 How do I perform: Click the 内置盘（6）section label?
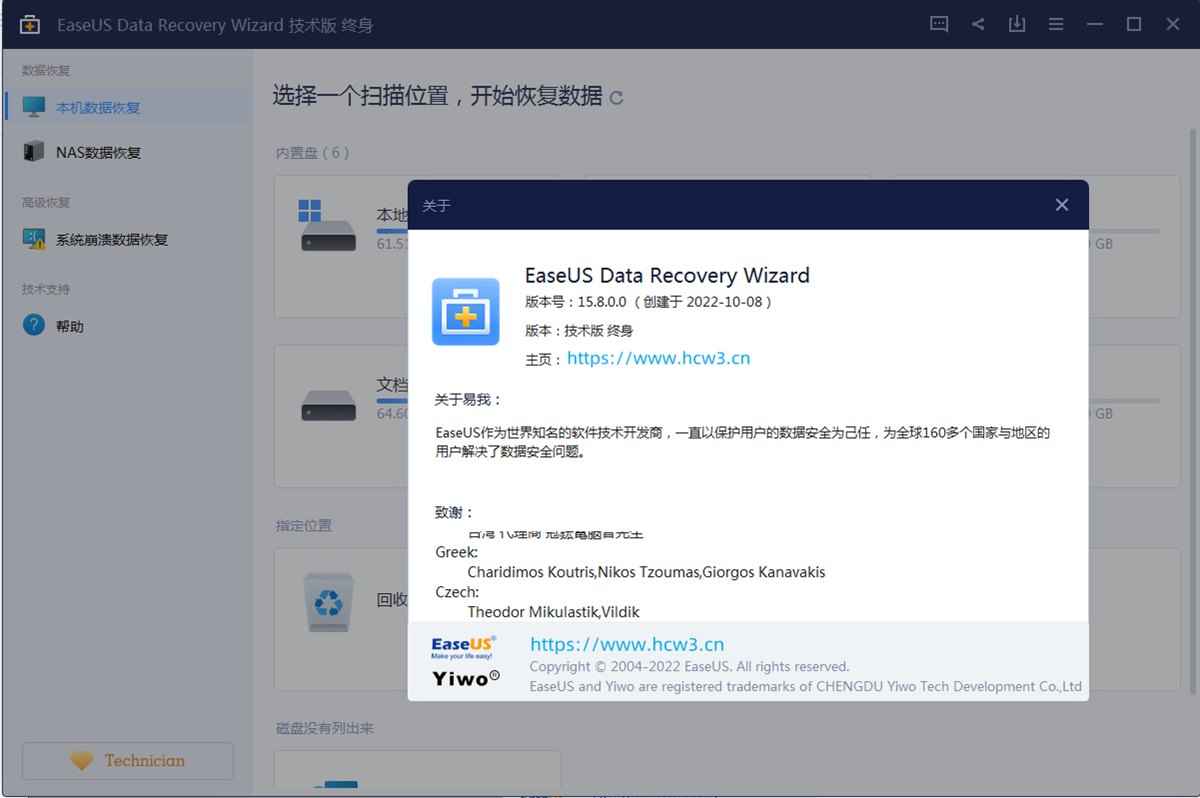pos(313,153)
